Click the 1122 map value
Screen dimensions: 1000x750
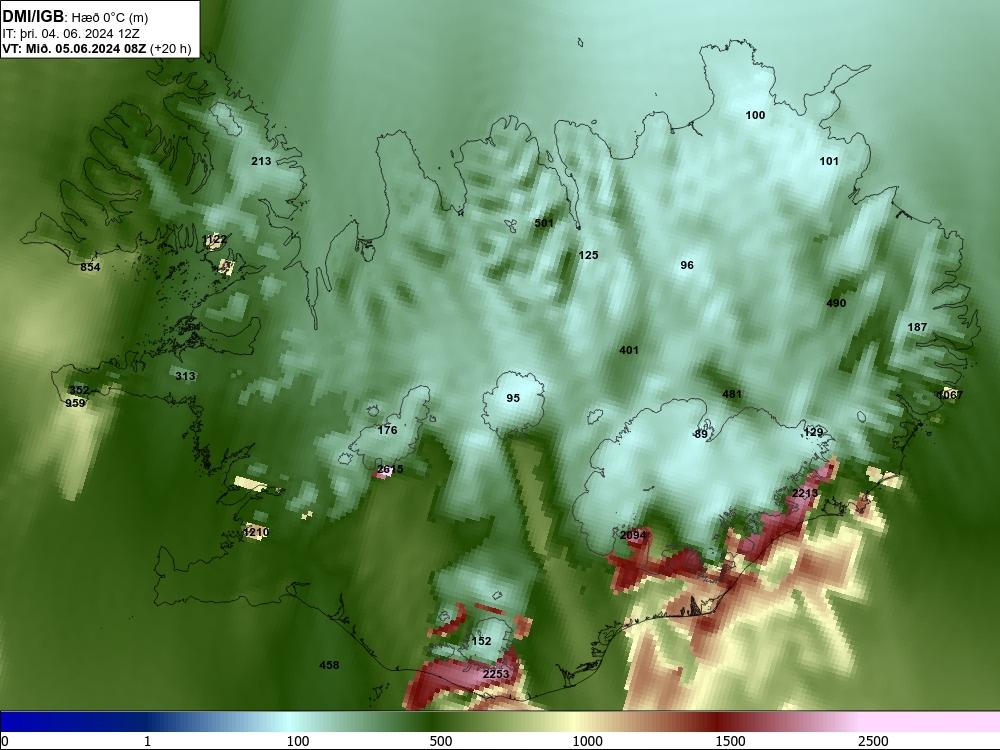(x=214, y=240)
